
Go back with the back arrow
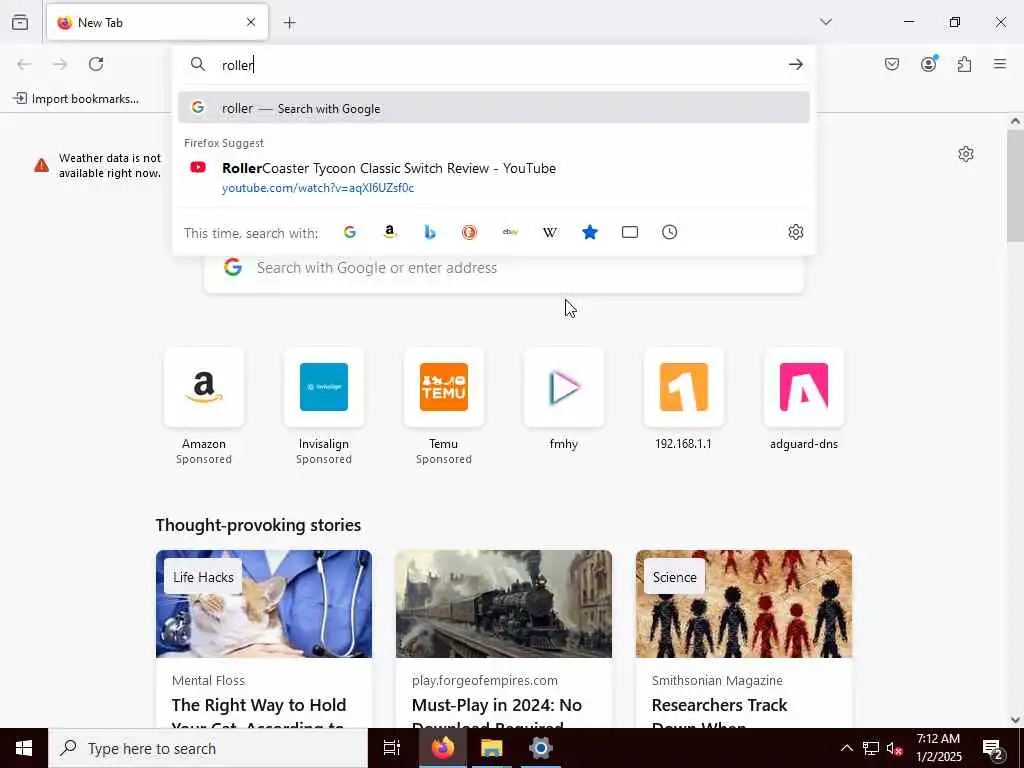point(24,64)
